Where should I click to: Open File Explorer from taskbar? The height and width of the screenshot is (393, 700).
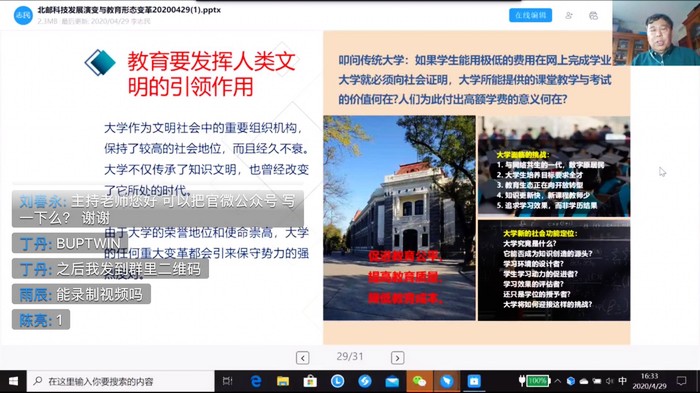pos(283,381)
